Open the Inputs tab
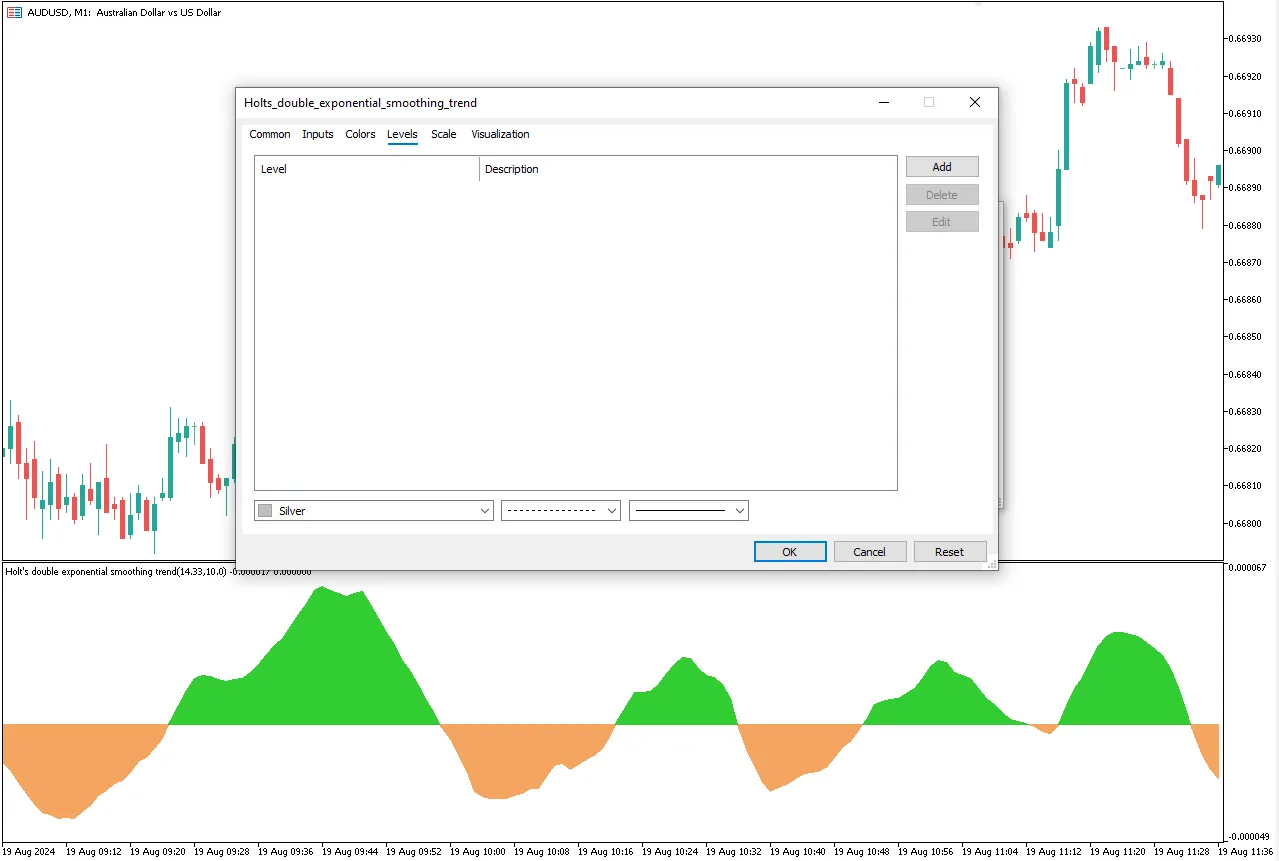 point(317,134)
